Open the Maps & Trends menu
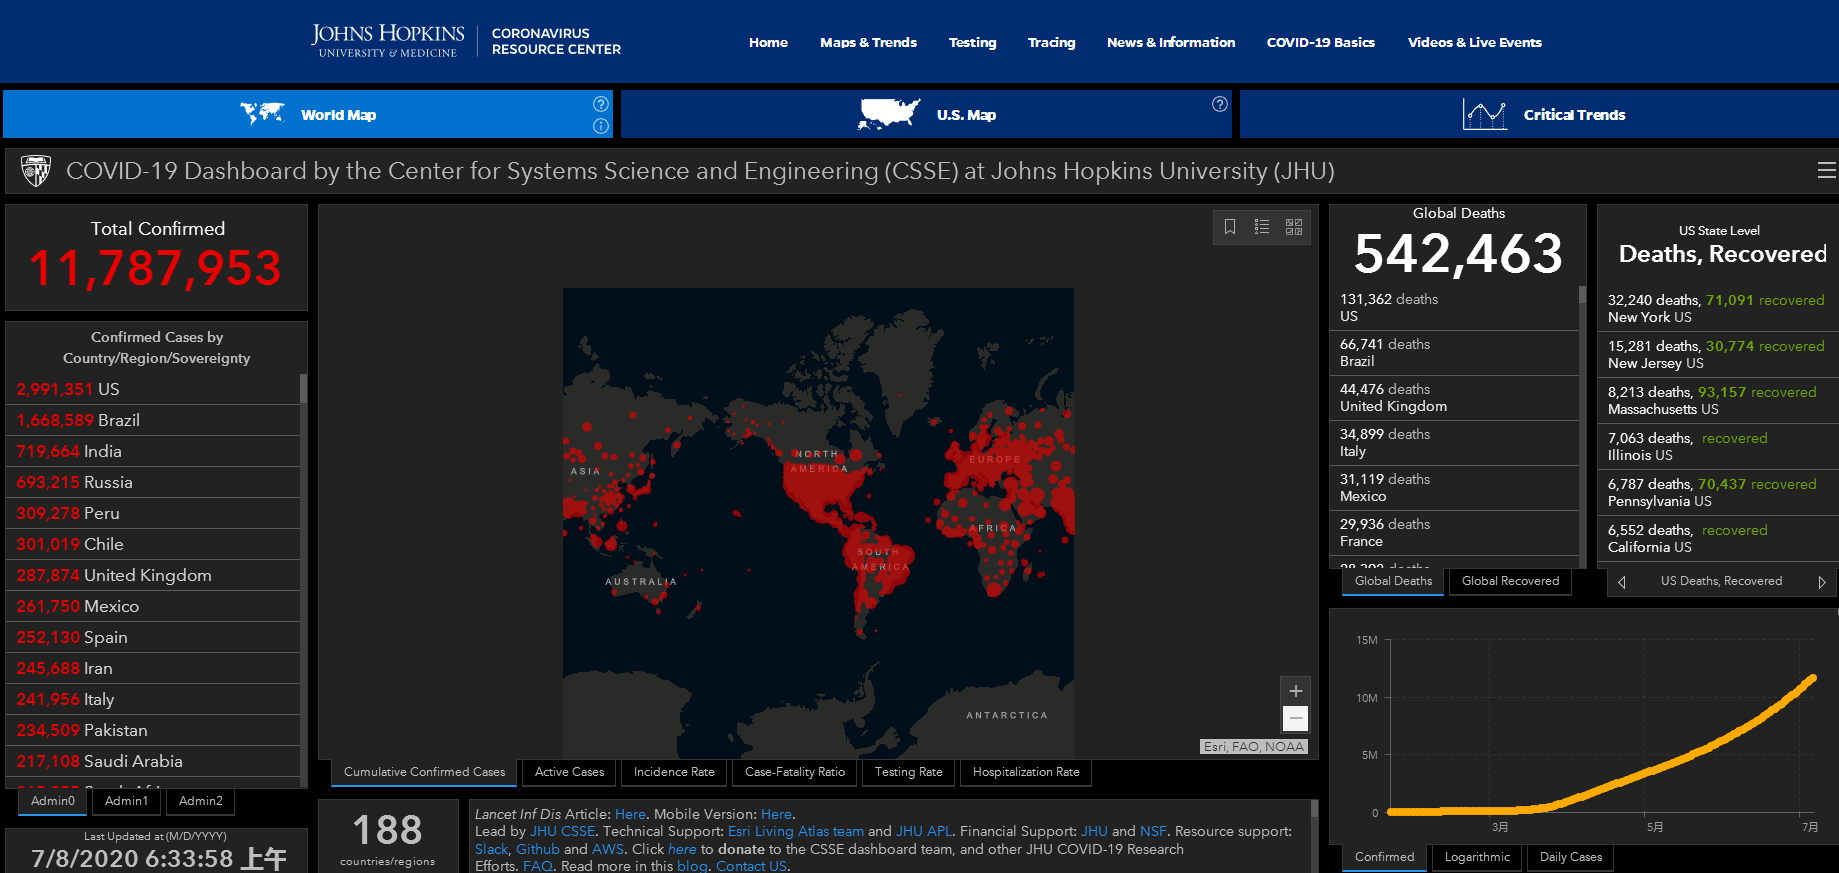Viewport: 1839px width, 873px height. 868,42
